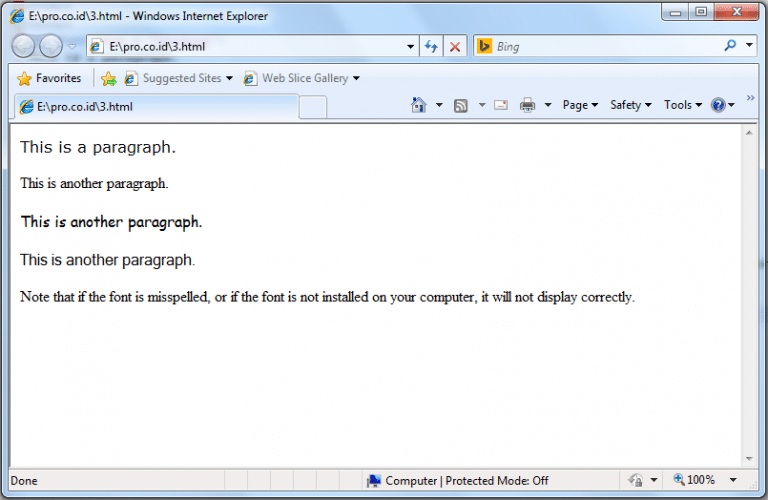Expand the zoom level dropdown arrow
Image resolution: width=768 pixels, height=500 pixels.
coord(733,481)
